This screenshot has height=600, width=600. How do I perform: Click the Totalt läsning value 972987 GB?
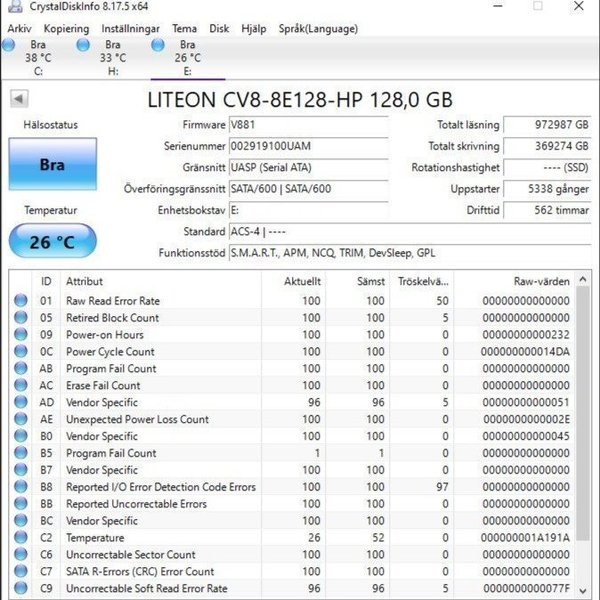point(547,125)
